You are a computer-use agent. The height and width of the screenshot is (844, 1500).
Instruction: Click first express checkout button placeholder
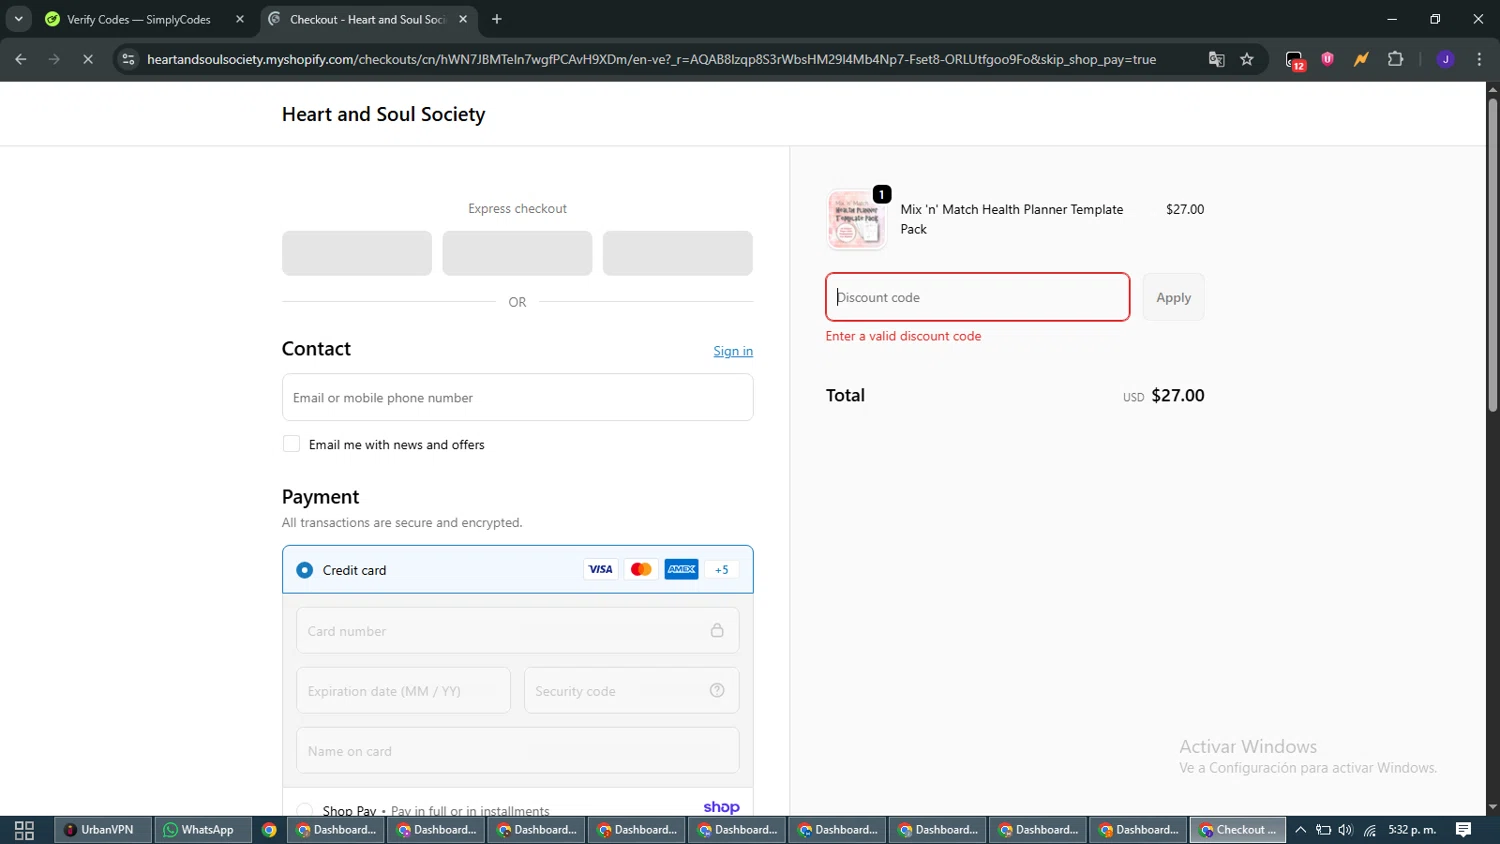(357, 253)
